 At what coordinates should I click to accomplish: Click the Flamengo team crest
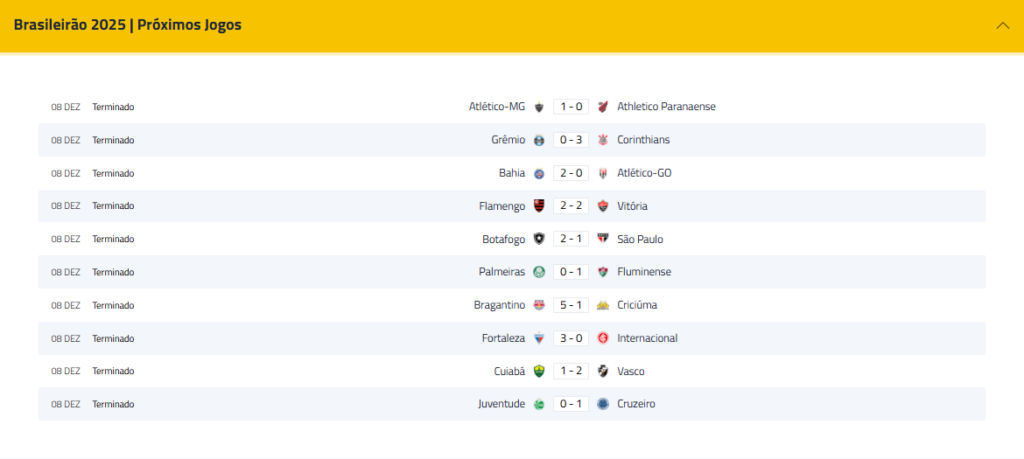click(x=539, y=206)
